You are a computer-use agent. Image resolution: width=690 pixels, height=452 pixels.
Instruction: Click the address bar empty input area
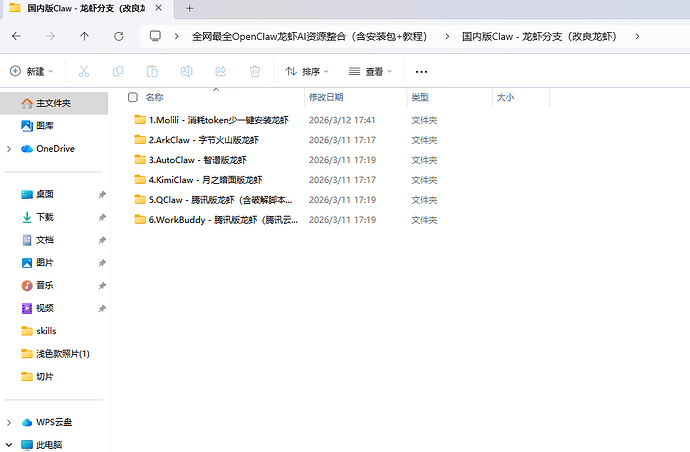click(x=664, y=37)
